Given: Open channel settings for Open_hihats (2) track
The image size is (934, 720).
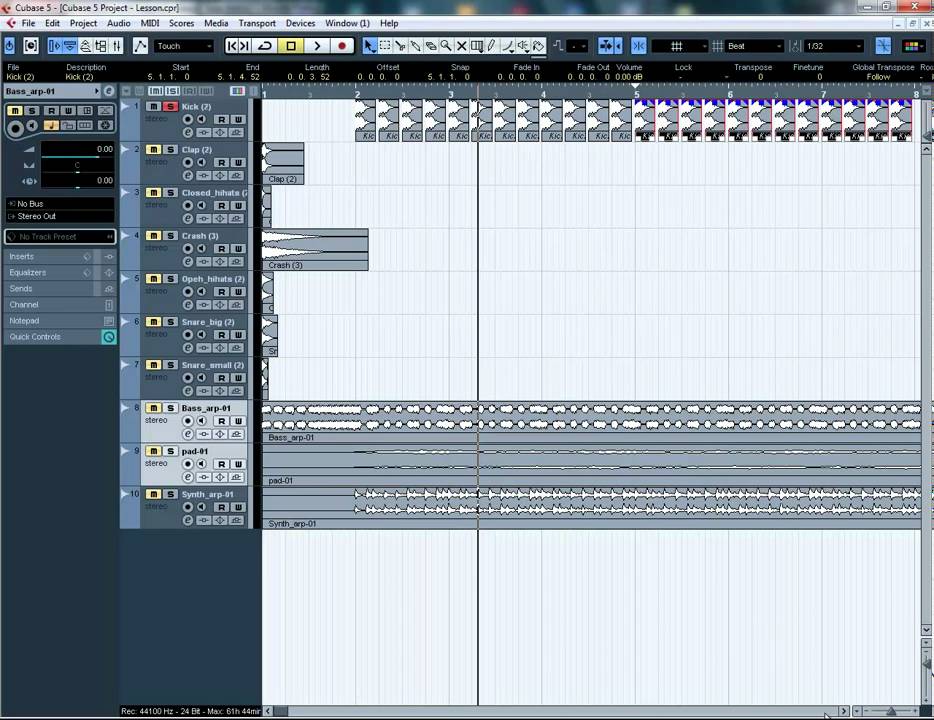Looking at the screenshot, I should [x=187, y=305].
